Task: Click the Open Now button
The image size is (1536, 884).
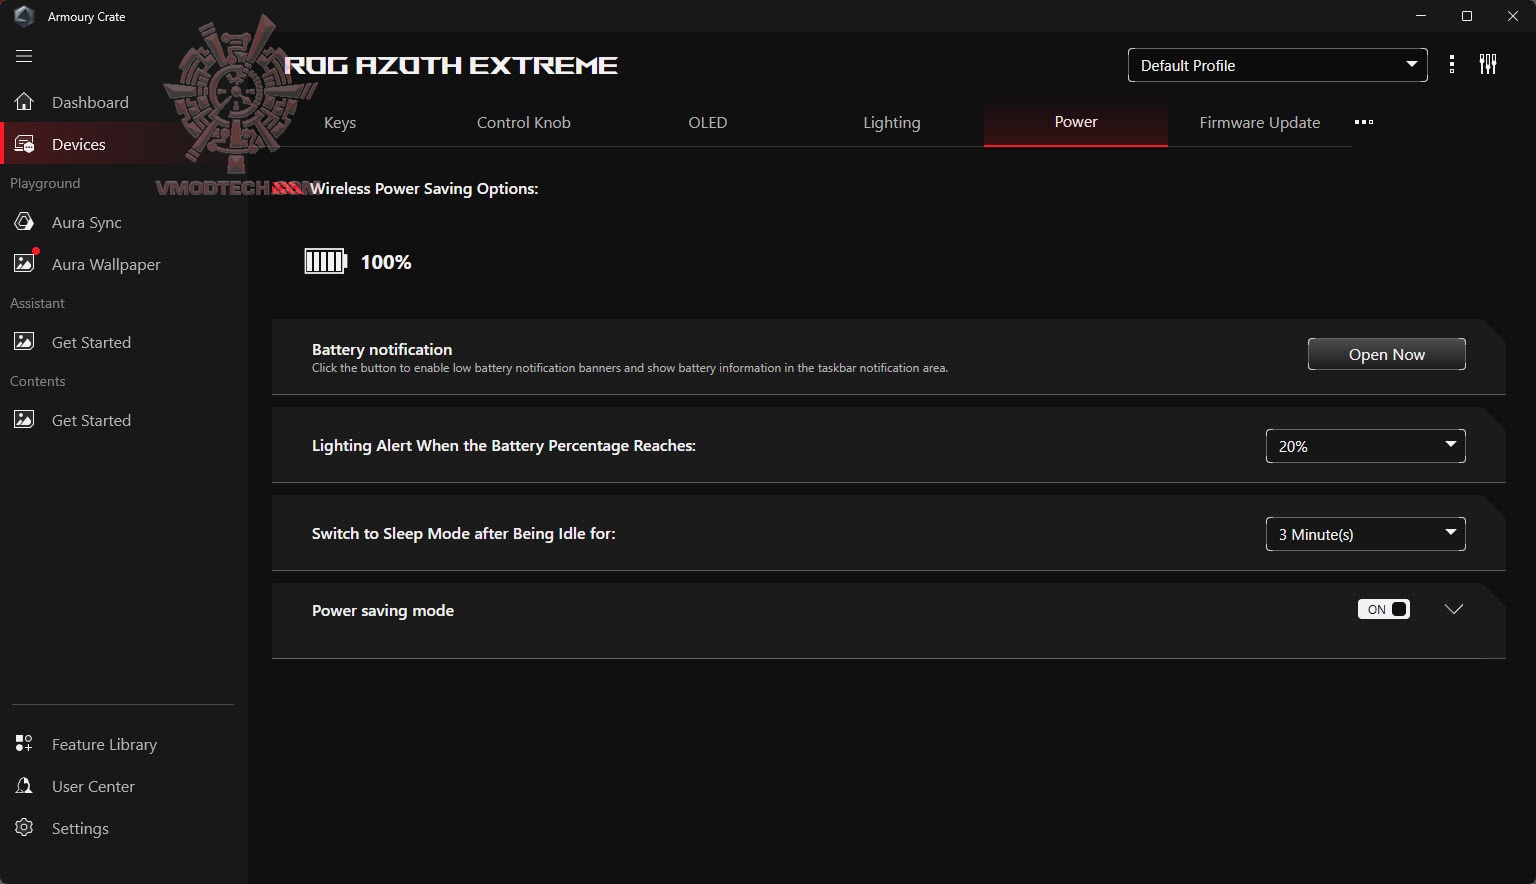Action: coord(1386,354)
